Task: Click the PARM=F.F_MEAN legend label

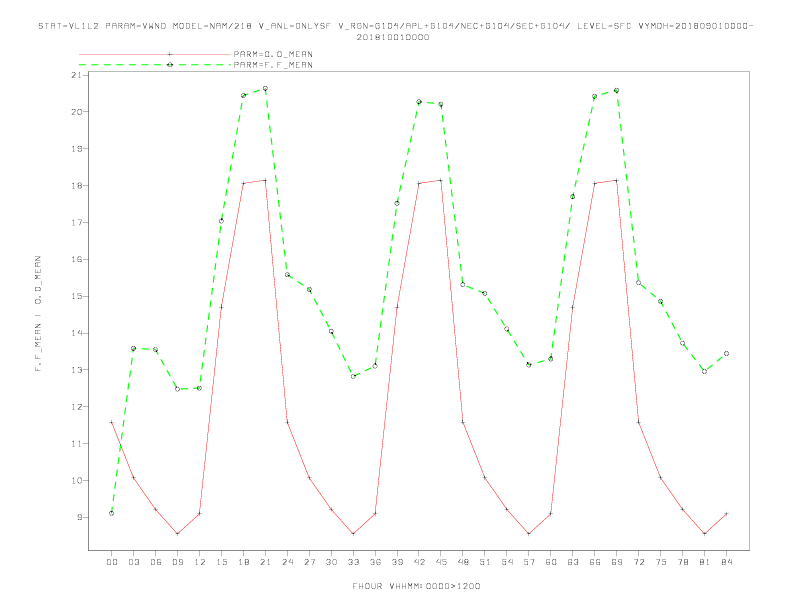Action: [273, 65]
